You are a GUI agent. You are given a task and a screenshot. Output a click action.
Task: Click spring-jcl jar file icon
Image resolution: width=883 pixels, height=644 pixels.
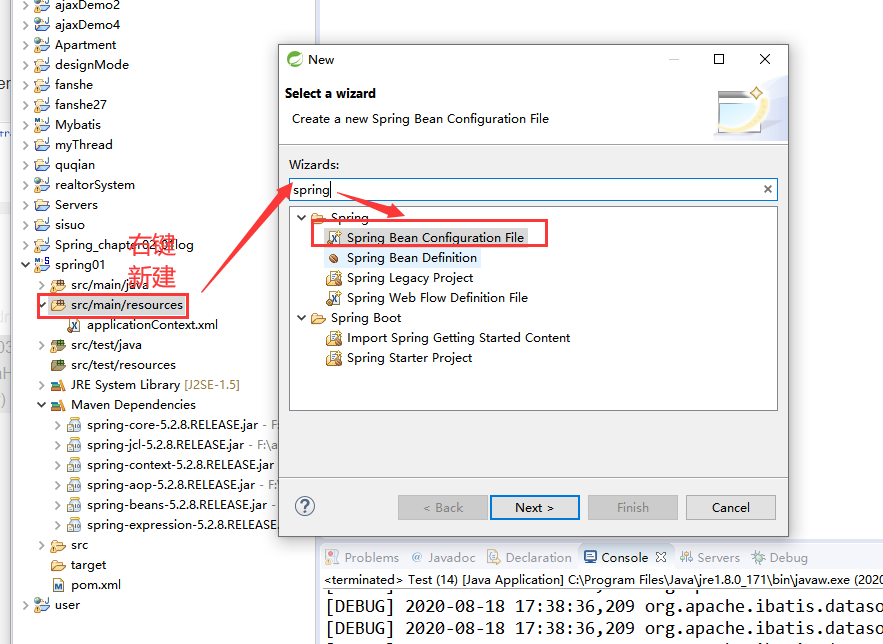click(74, 445)
